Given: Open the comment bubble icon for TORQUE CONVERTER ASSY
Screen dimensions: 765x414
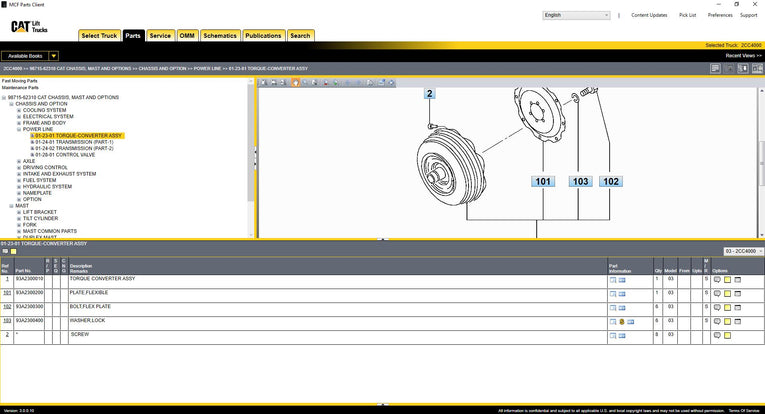Looking at the screenshot, I should click(716, 280).
